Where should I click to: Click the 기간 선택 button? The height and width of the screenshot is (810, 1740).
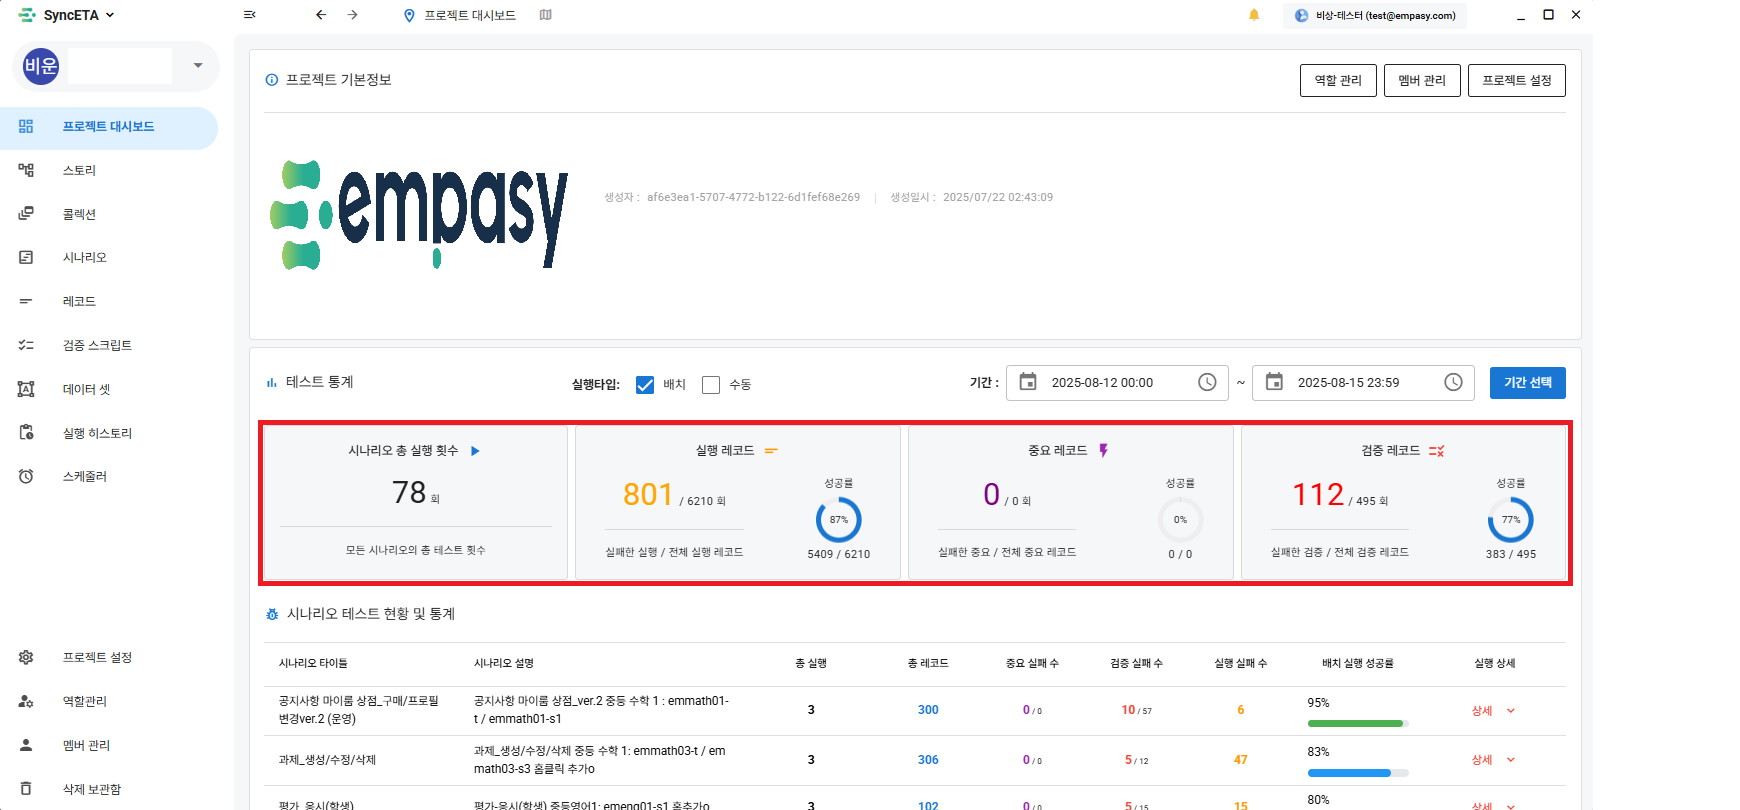click(x=1527, y=383)
